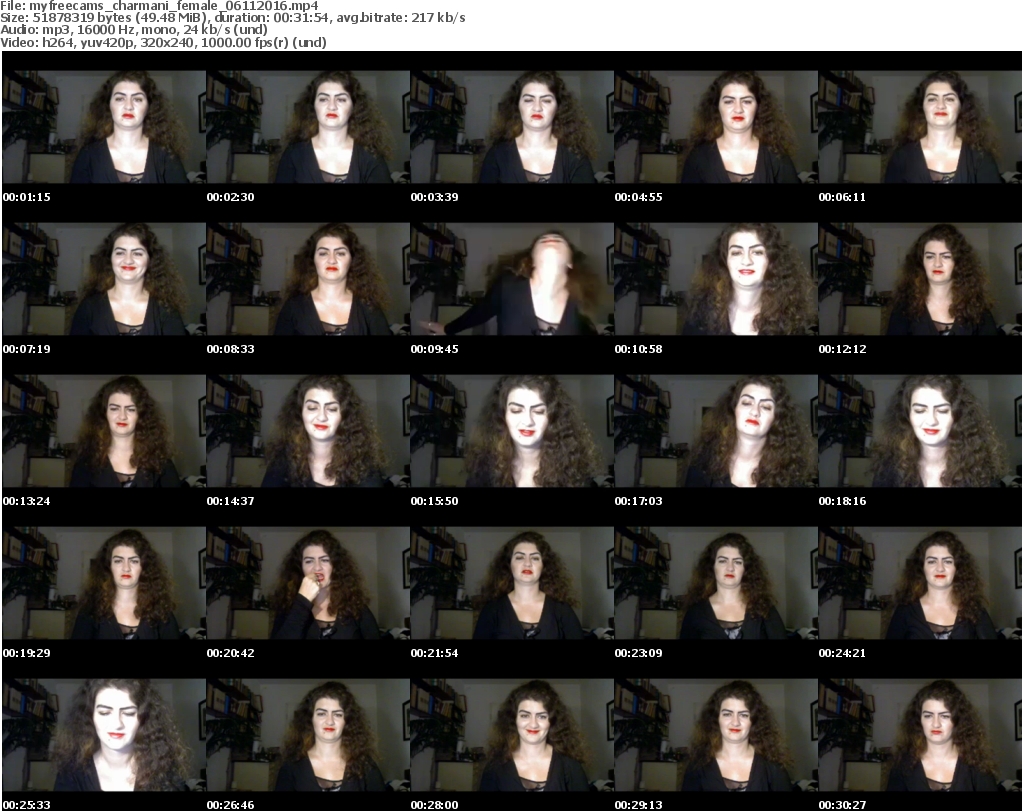Pick the frame at 00:10:58
The image size is (1024, 811).
[x=716, y=279]
